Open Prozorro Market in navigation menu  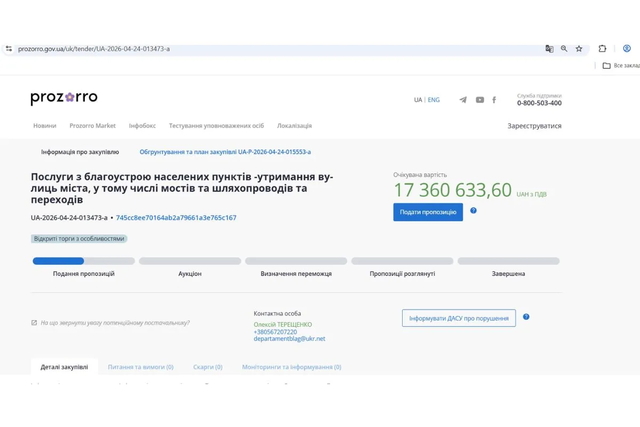pos(92,126)
